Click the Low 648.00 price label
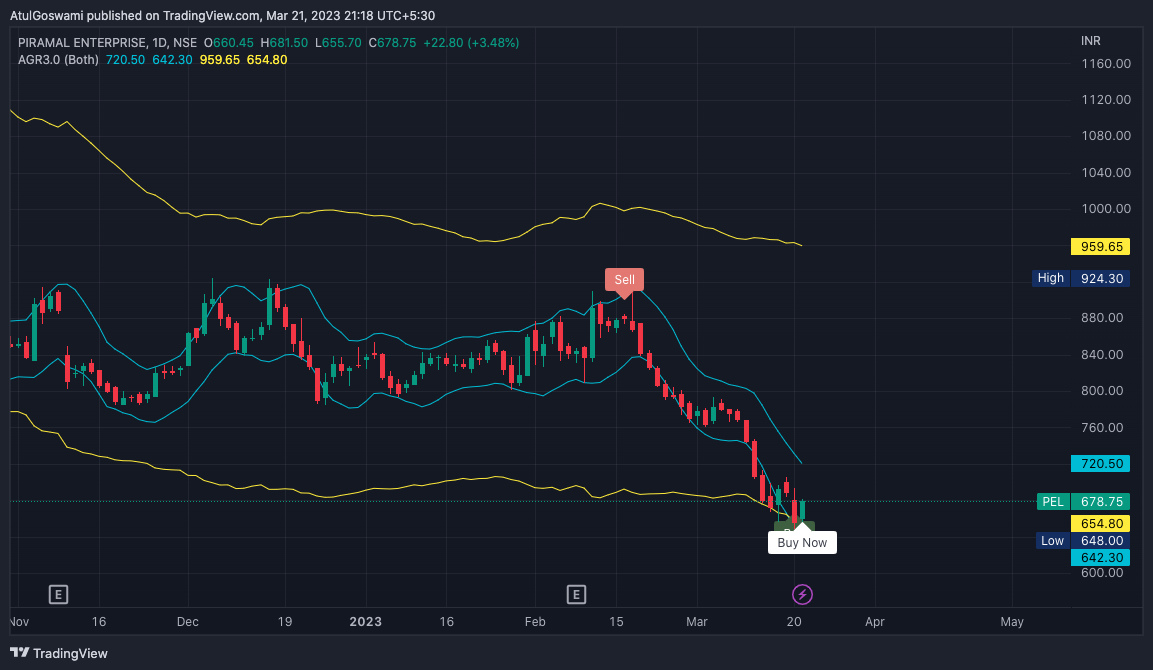Viewport: 1153px width, 670px height. click(1082, 541)
